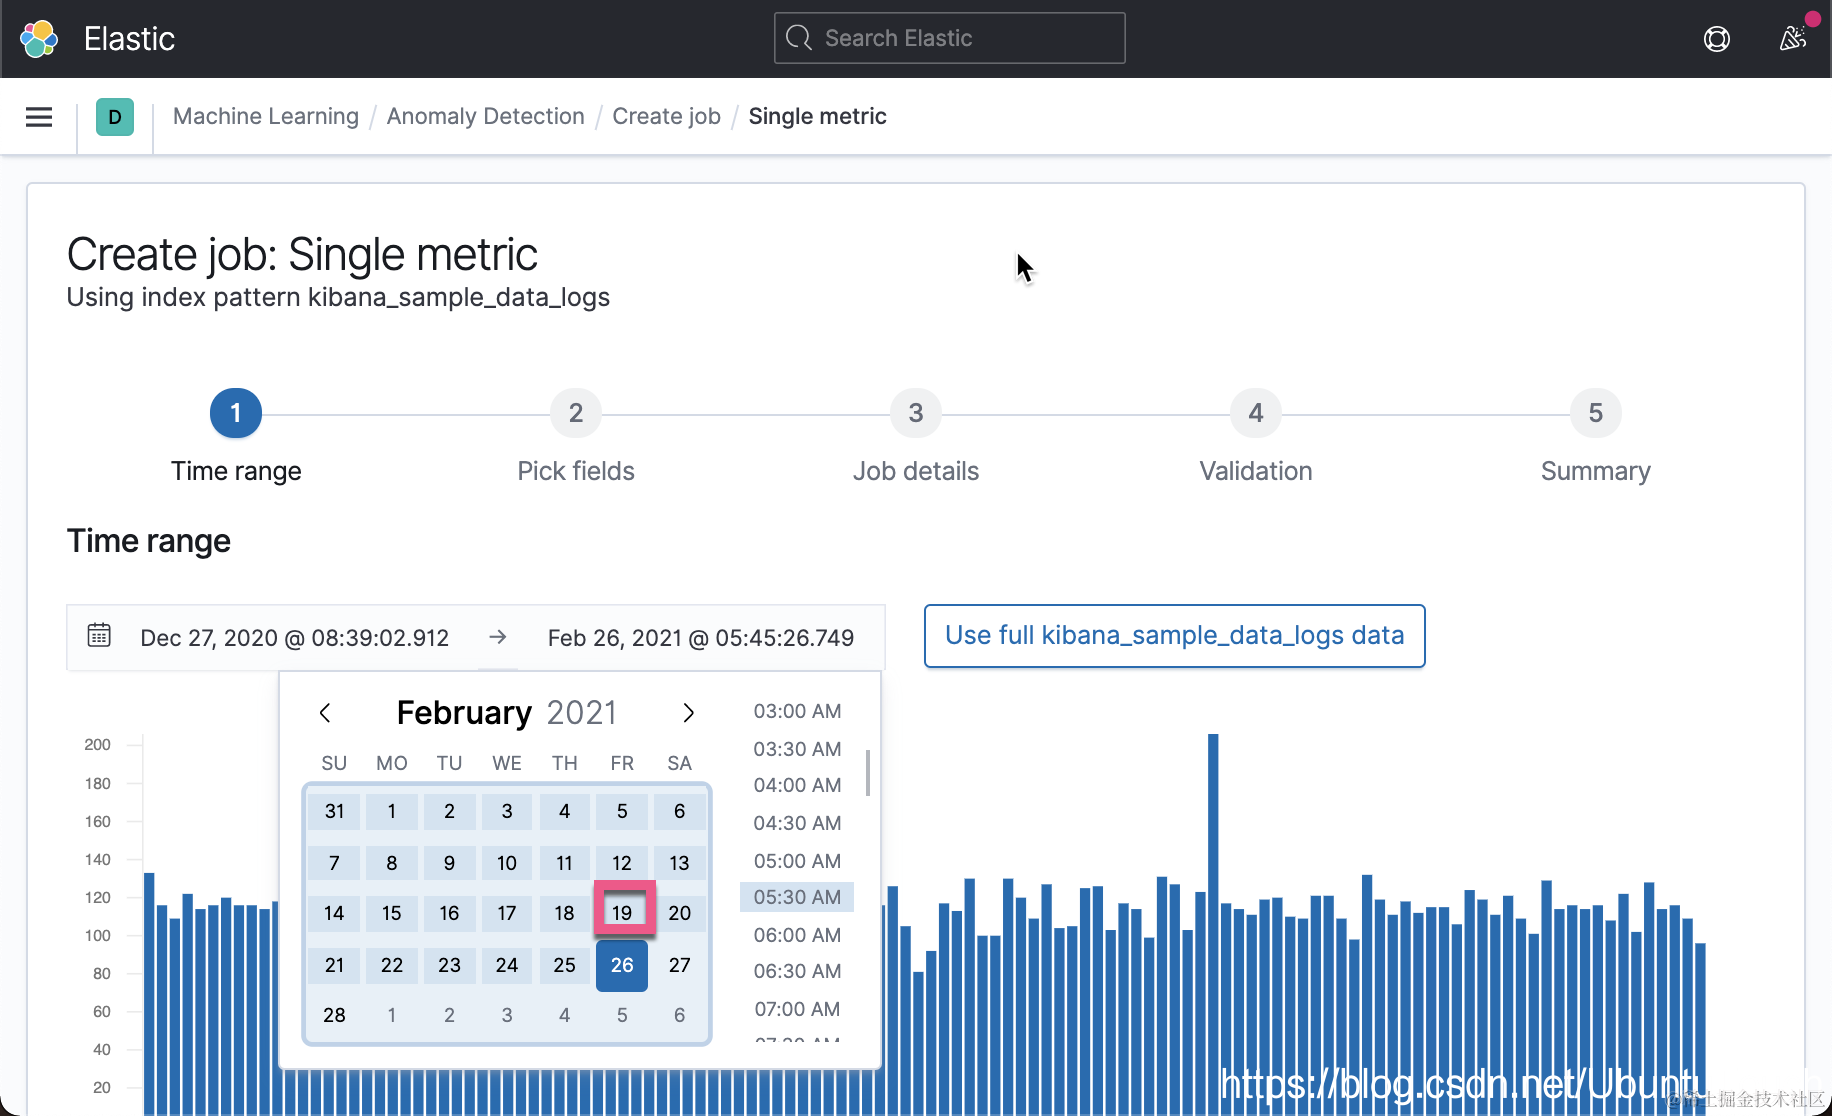Pick February 8 in calendar

(392, 863)
